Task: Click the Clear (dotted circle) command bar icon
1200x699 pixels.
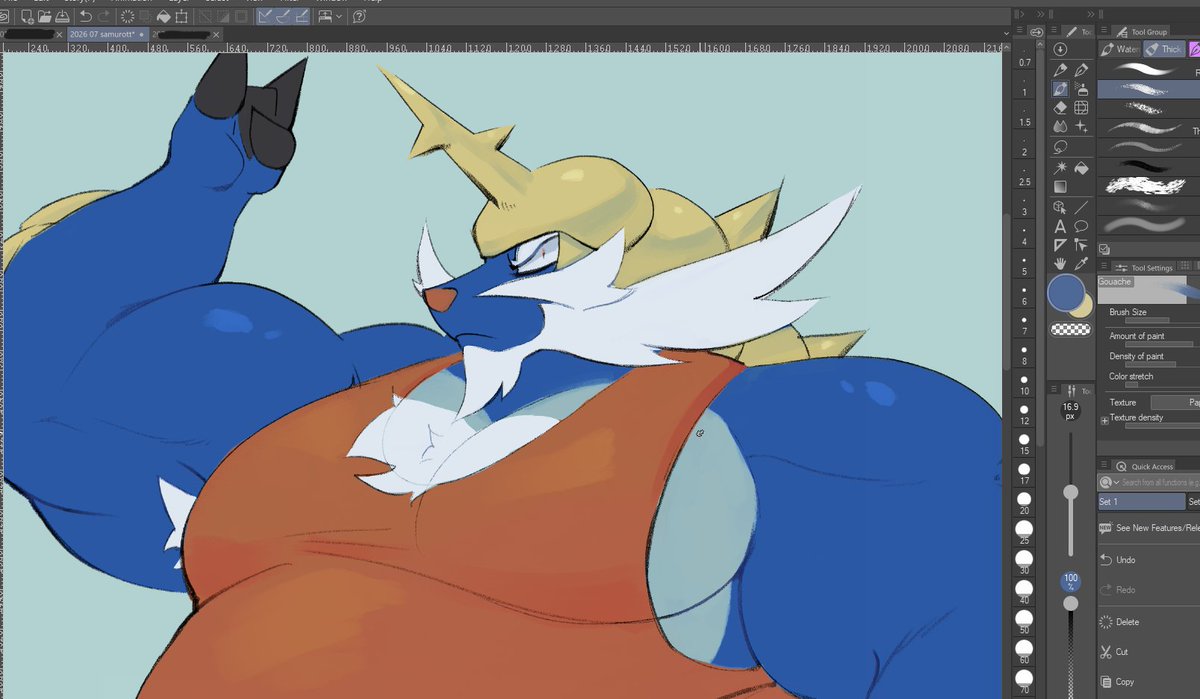Action: point(127,16)
